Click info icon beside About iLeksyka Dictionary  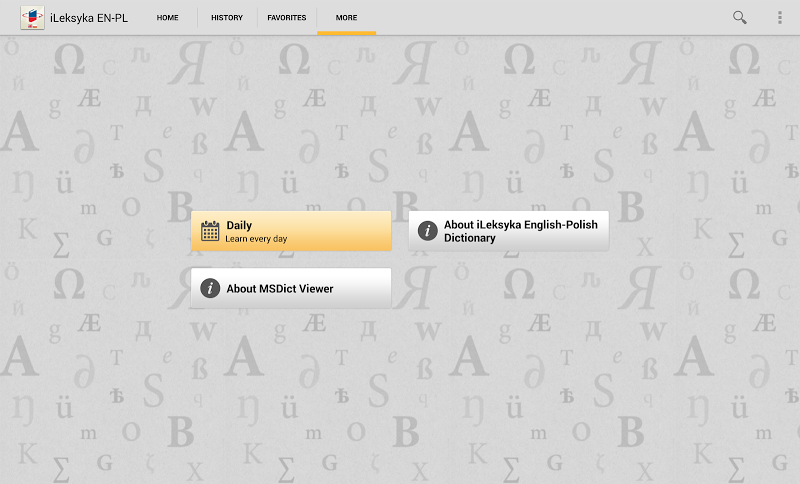(x=428, y=231)
